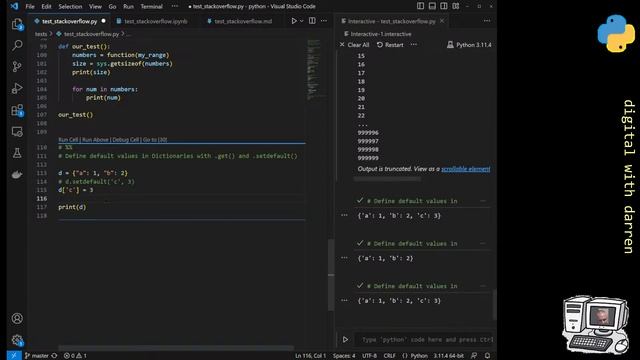Open the Explorer view in activity bar
The height and width of the screenshot is (360, 640).
(x=17, y=24)
